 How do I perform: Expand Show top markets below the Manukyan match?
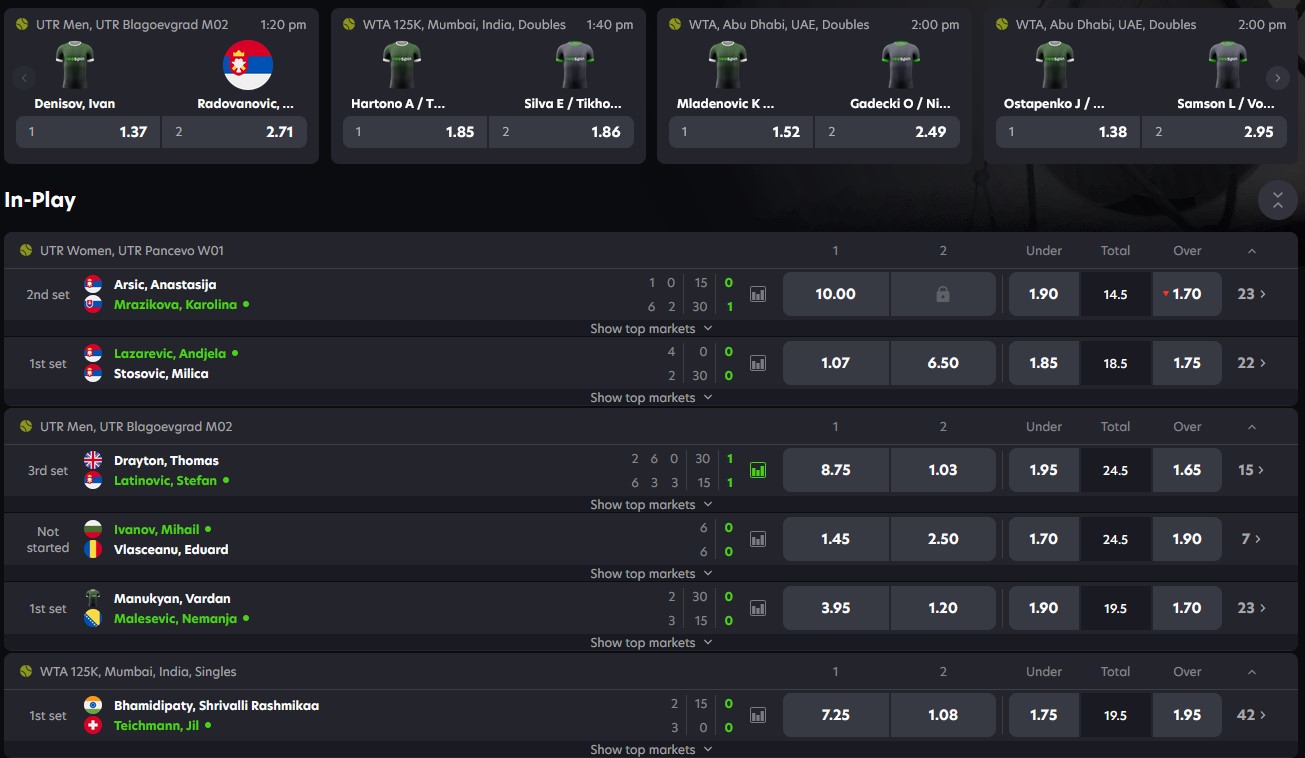point(651,641)
